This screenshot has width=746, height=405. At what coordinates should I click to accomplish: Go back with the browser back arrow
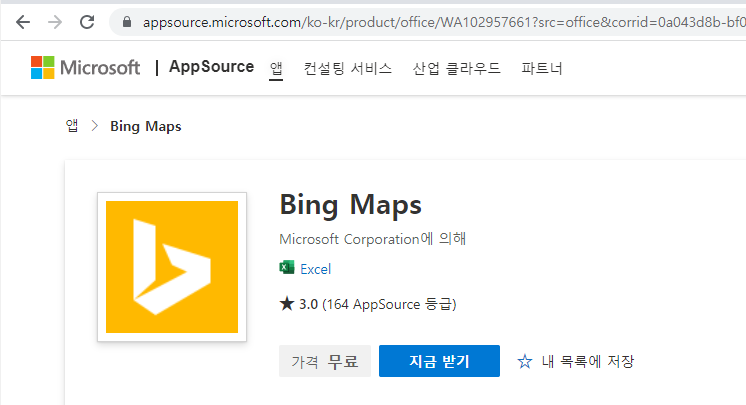click(x=23, y=22)
